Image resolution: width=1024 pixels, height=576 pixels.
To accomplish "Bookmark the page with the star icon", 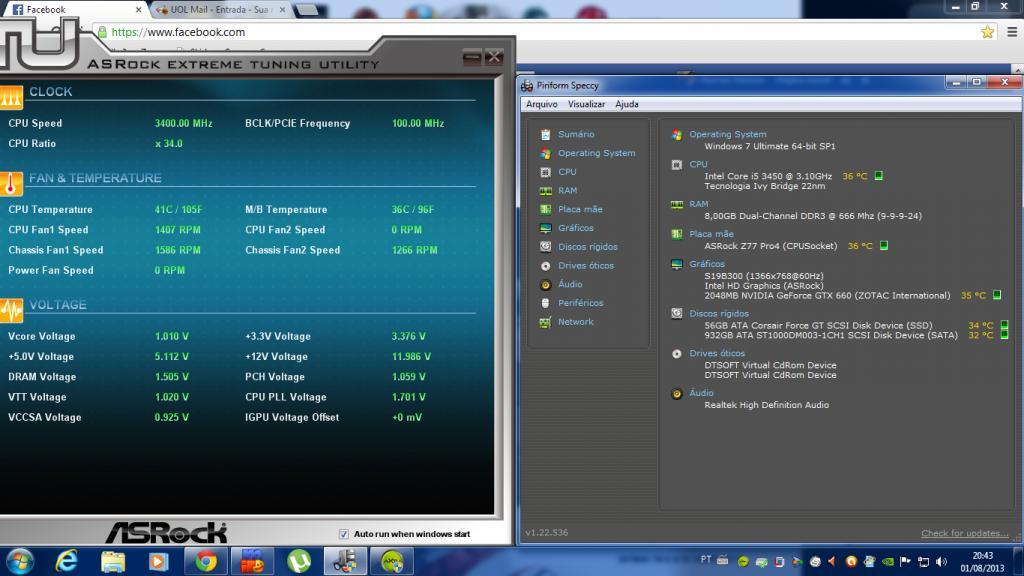I will point(987,32).
